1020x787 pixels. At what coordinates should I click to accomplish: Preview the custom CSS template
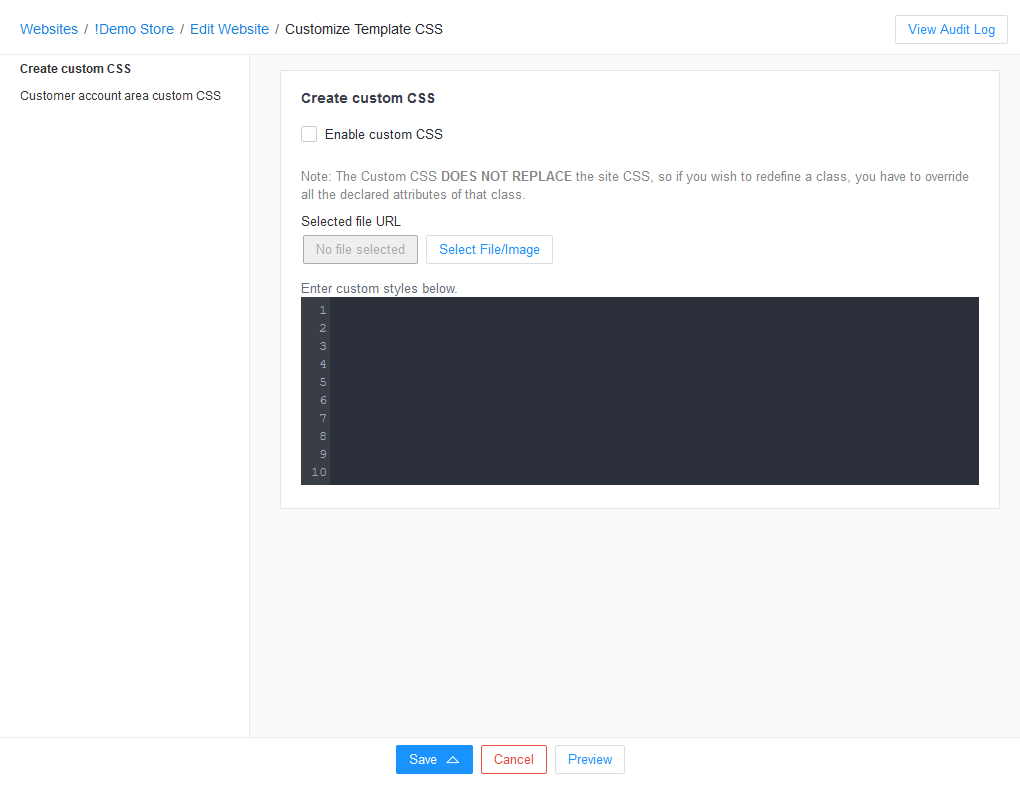590,760
